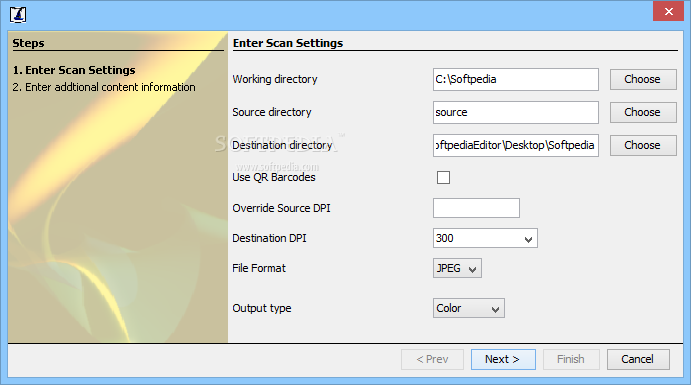Enable the Use QR Barcodes checkbox
The width and height of the screenshot is (691, 385).
(443, 177)
